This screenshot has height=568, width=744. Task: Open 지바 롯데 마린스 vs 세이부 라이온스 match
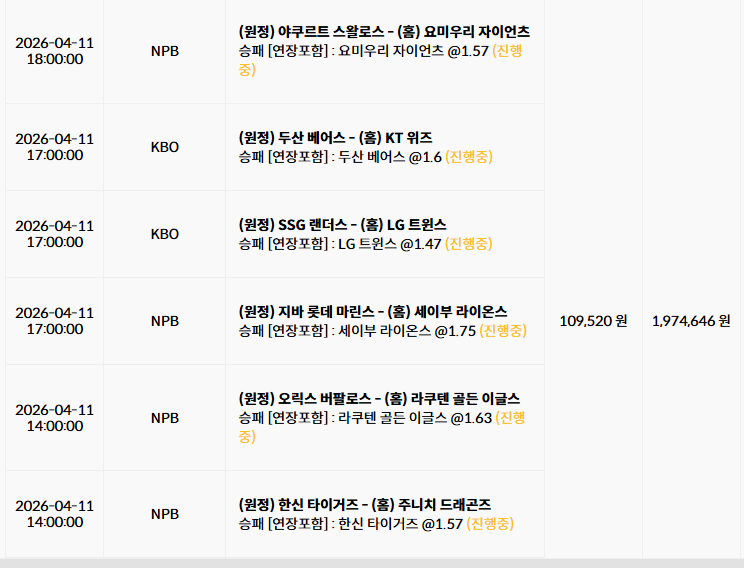pyautogui.click(x=372, y=312)
